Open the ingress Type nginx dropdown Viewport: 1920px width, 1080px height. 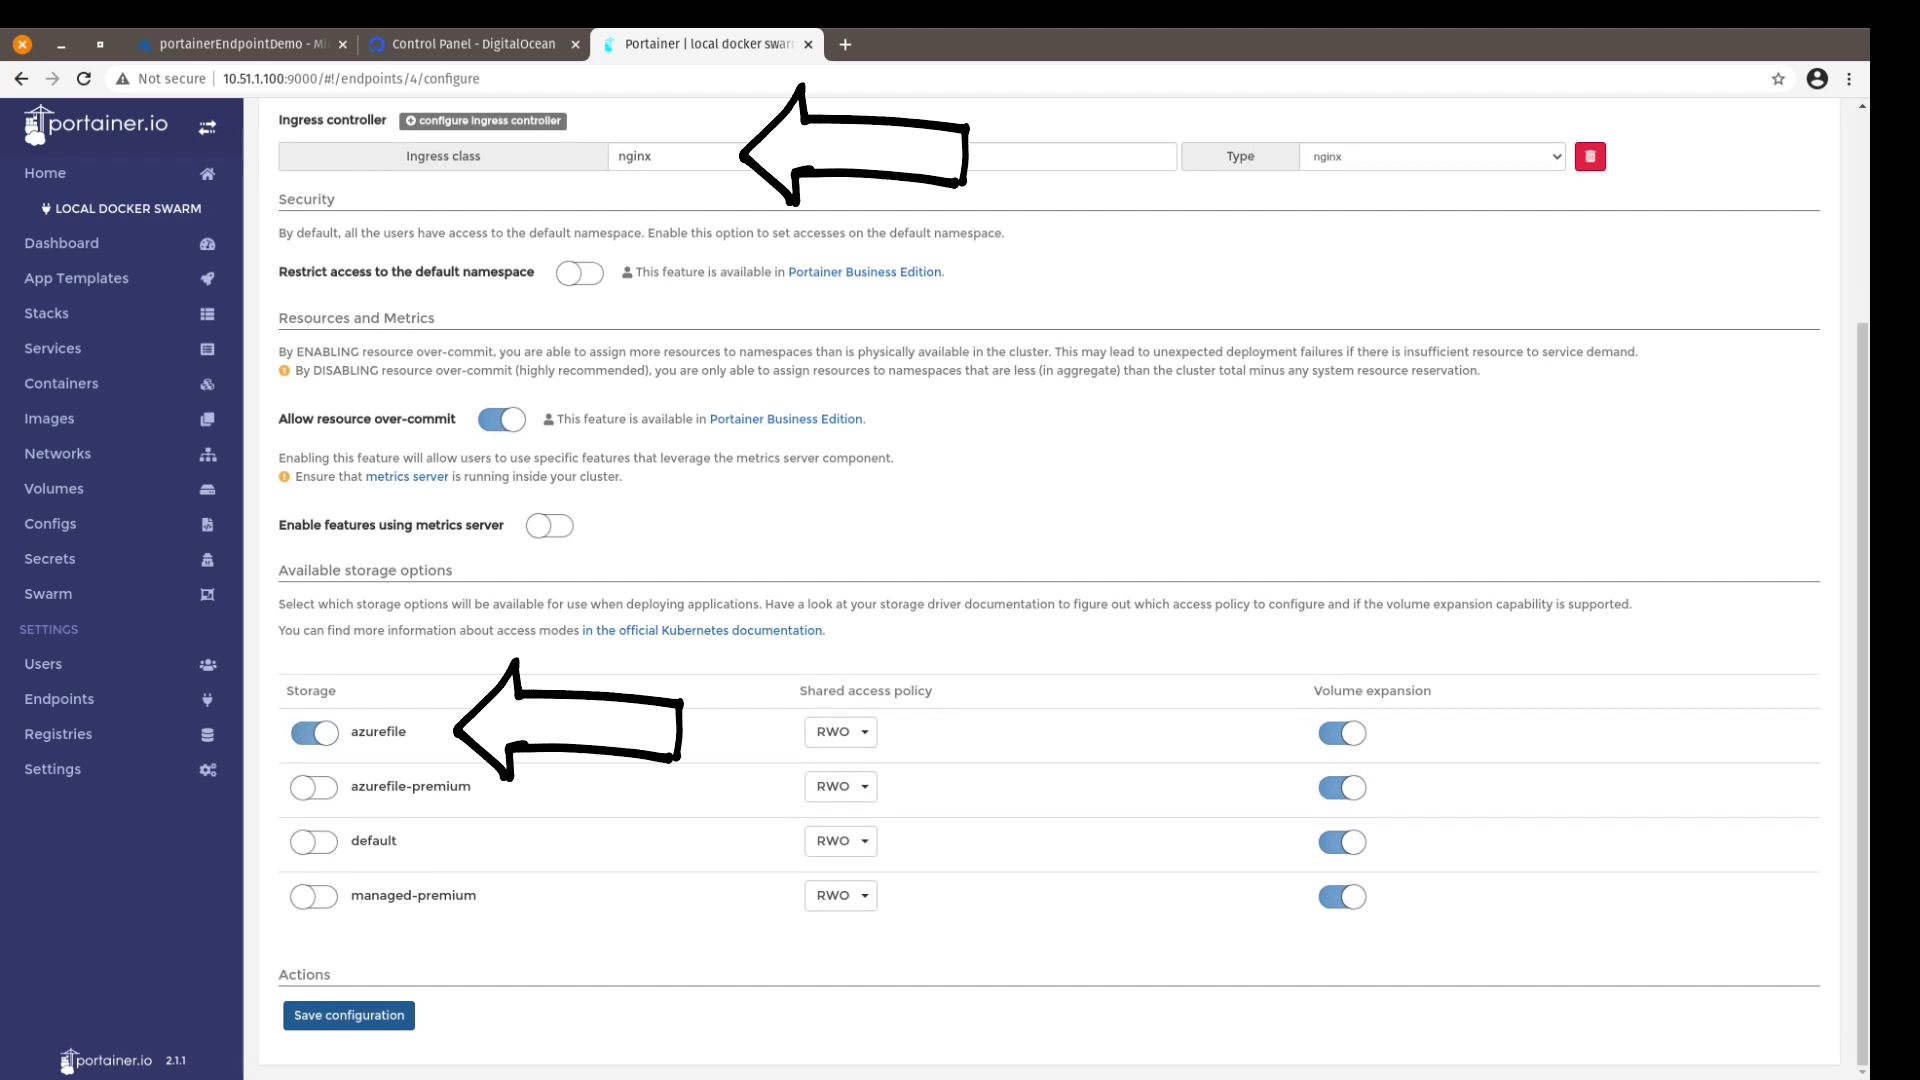click(x=1432, y=156)
